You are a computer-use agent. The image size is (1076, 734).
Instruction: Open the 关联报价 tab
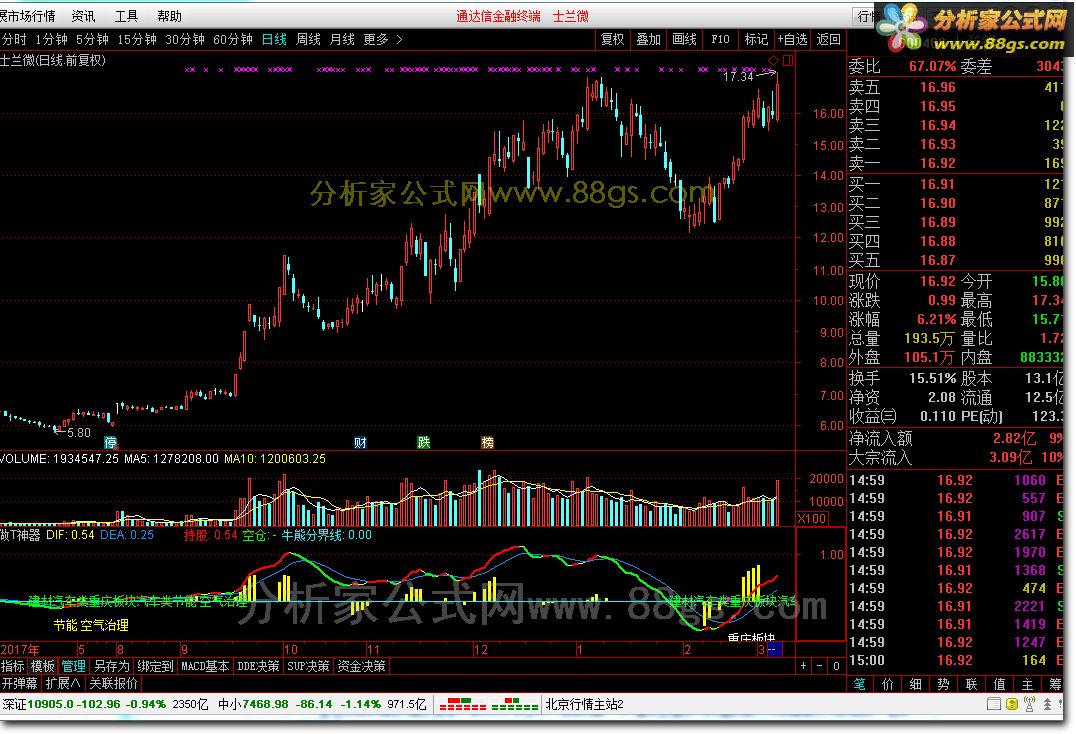(114, 683)
